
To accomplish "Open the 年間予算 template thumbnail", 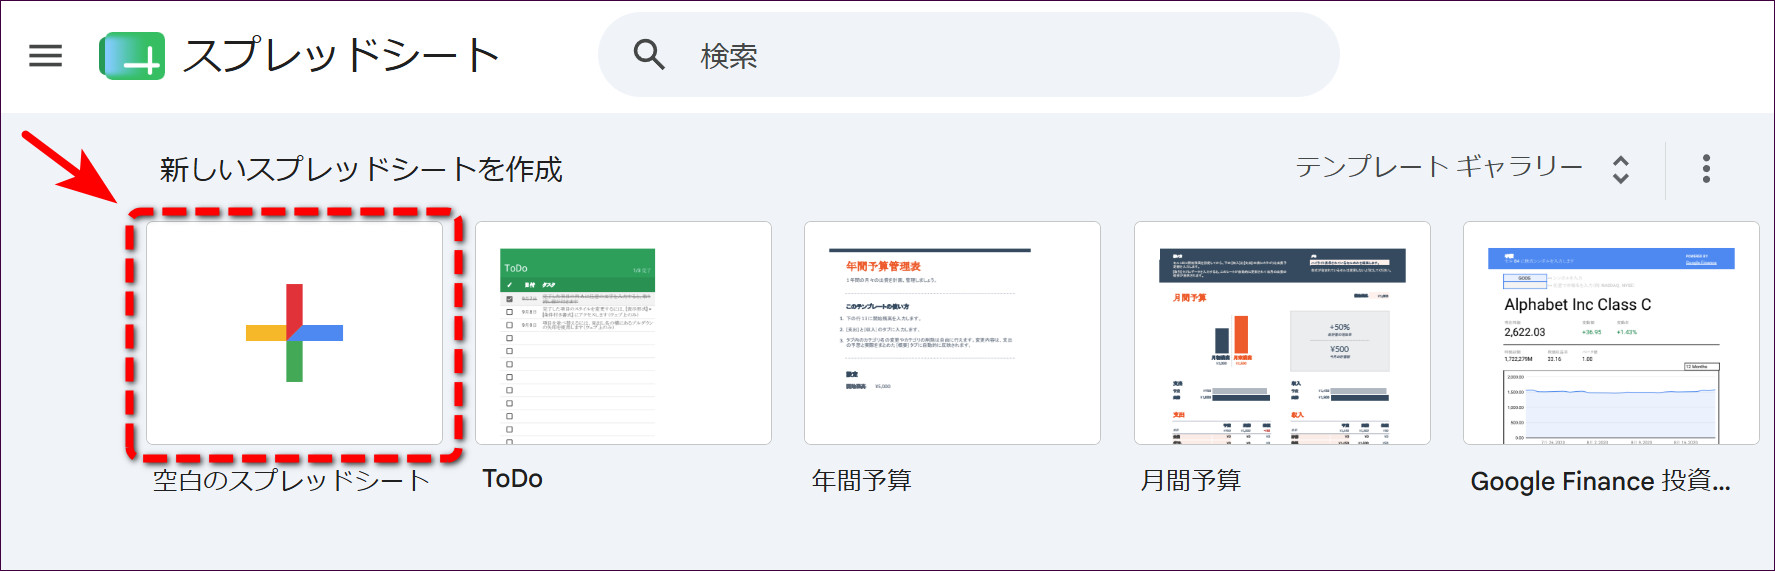I will click(952, 333).
